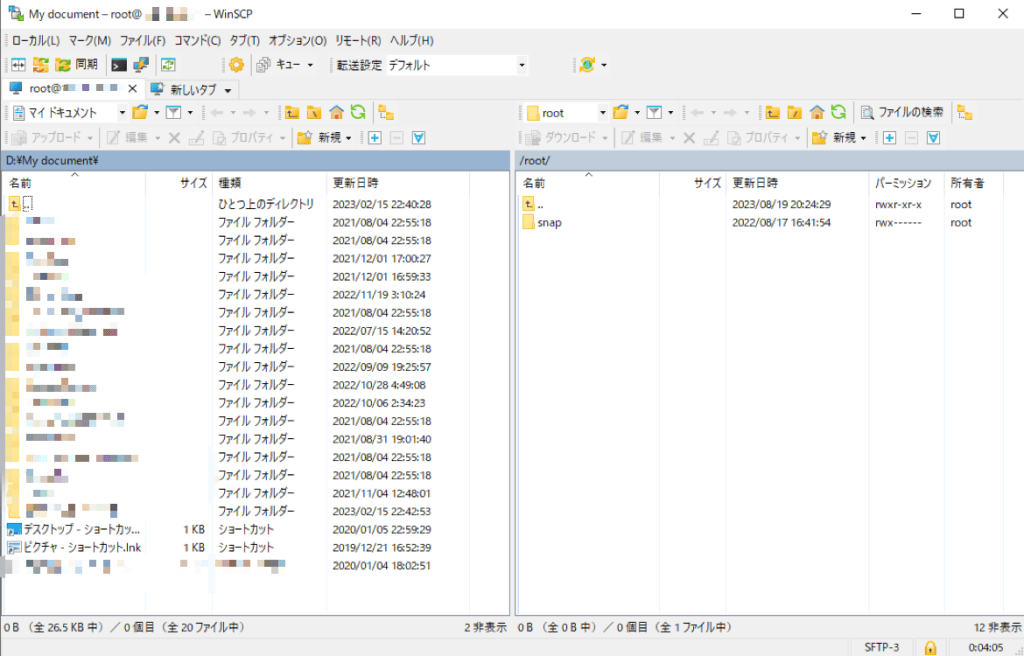The image size is (1024, 656).
Task: Open the マイ ドキュメント drive dropdown
Action: pos(121,113)
